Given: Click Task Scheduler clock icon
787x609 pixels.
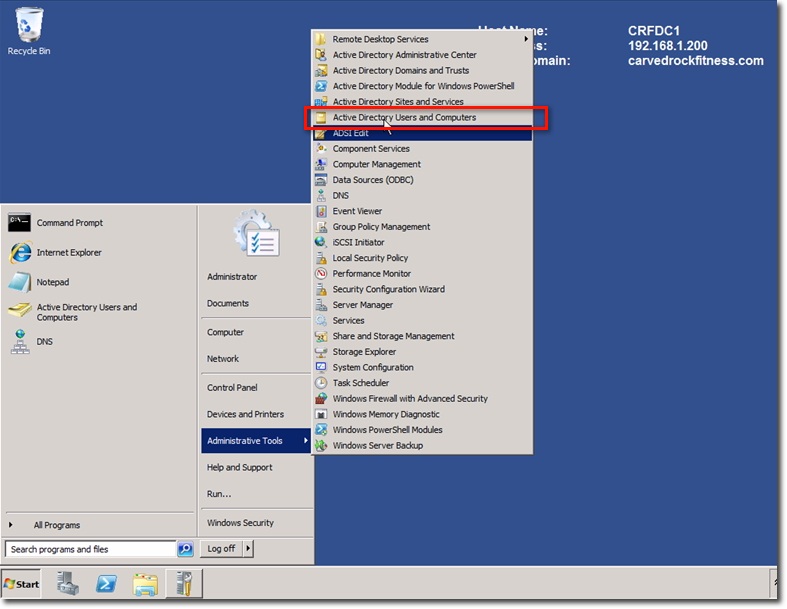Looking at the screenshot, I should coord(321,383).
